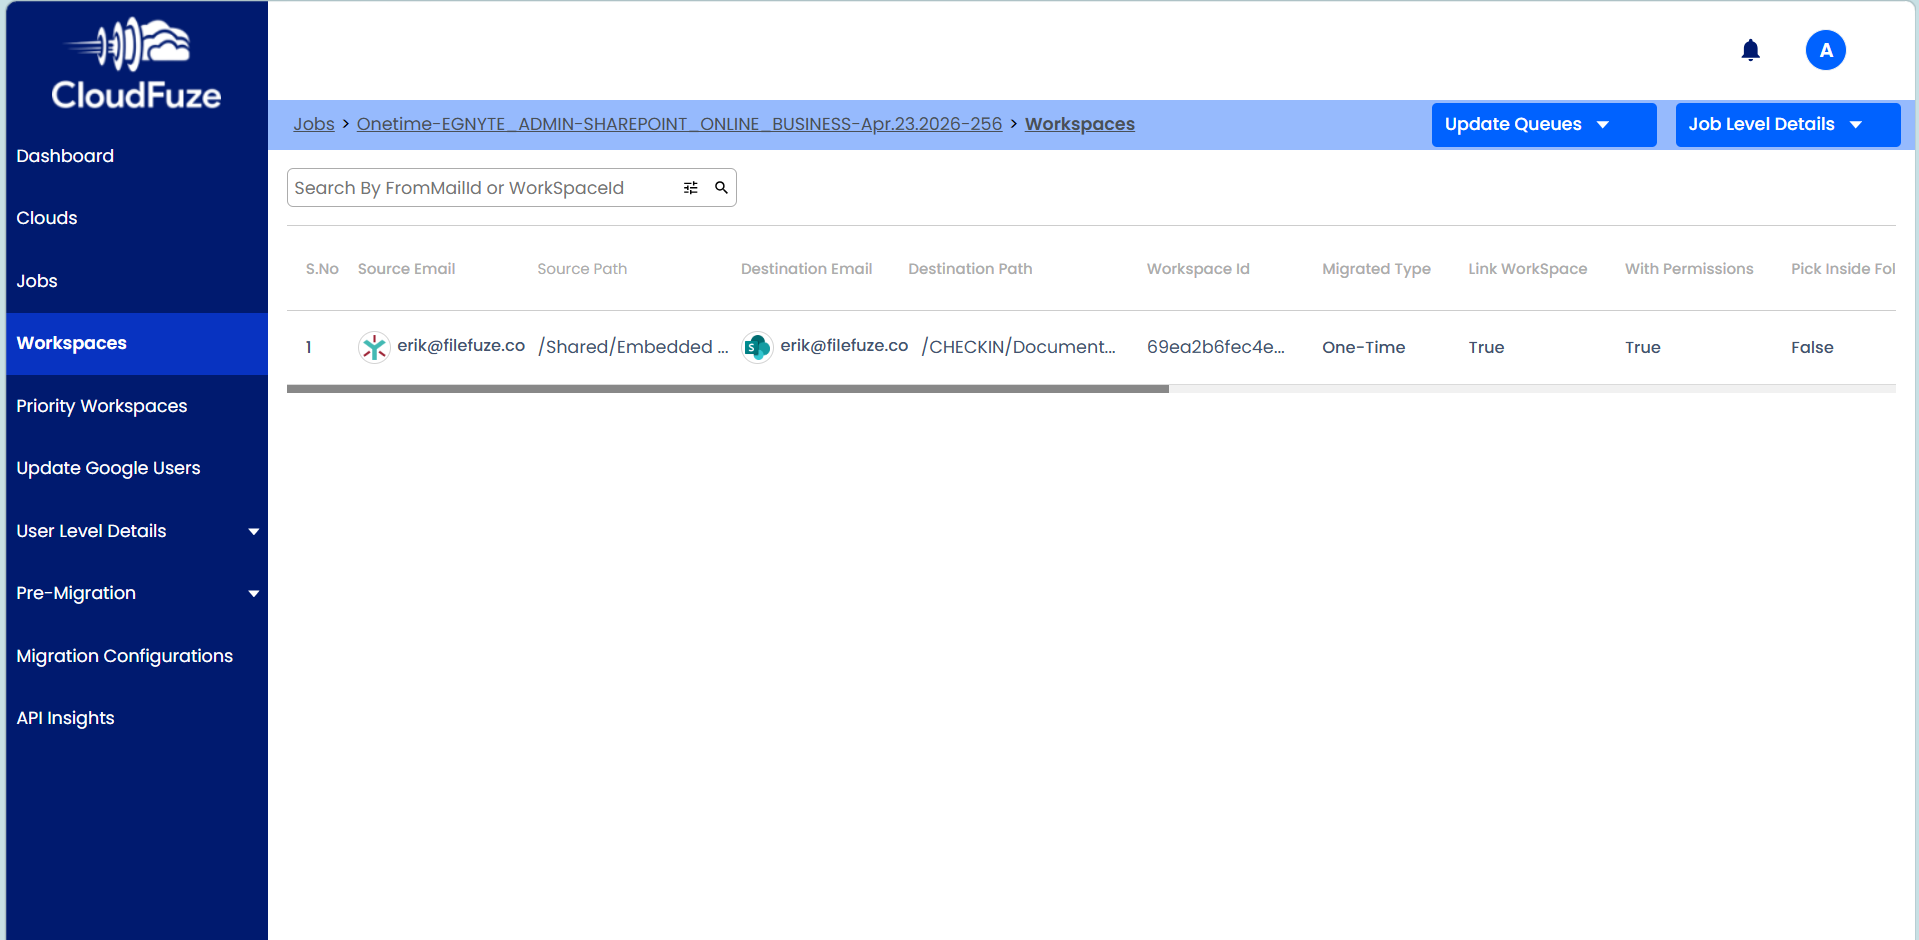Click the Link WorkSpace column header
Viewport: 1919px width, 940px height.
[1527, 269]
